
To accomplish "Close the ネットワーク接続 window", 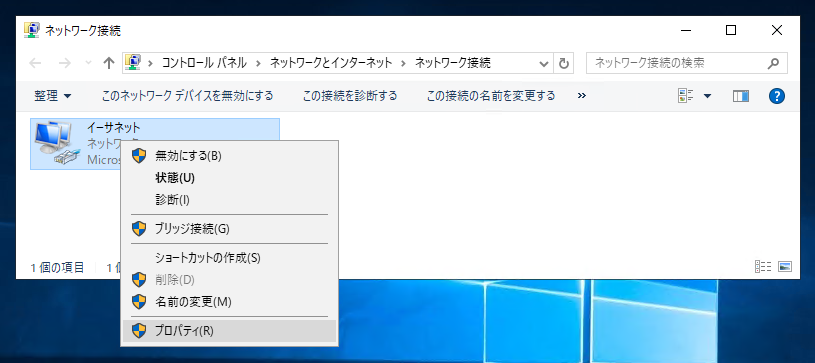I will coord(777,30).
